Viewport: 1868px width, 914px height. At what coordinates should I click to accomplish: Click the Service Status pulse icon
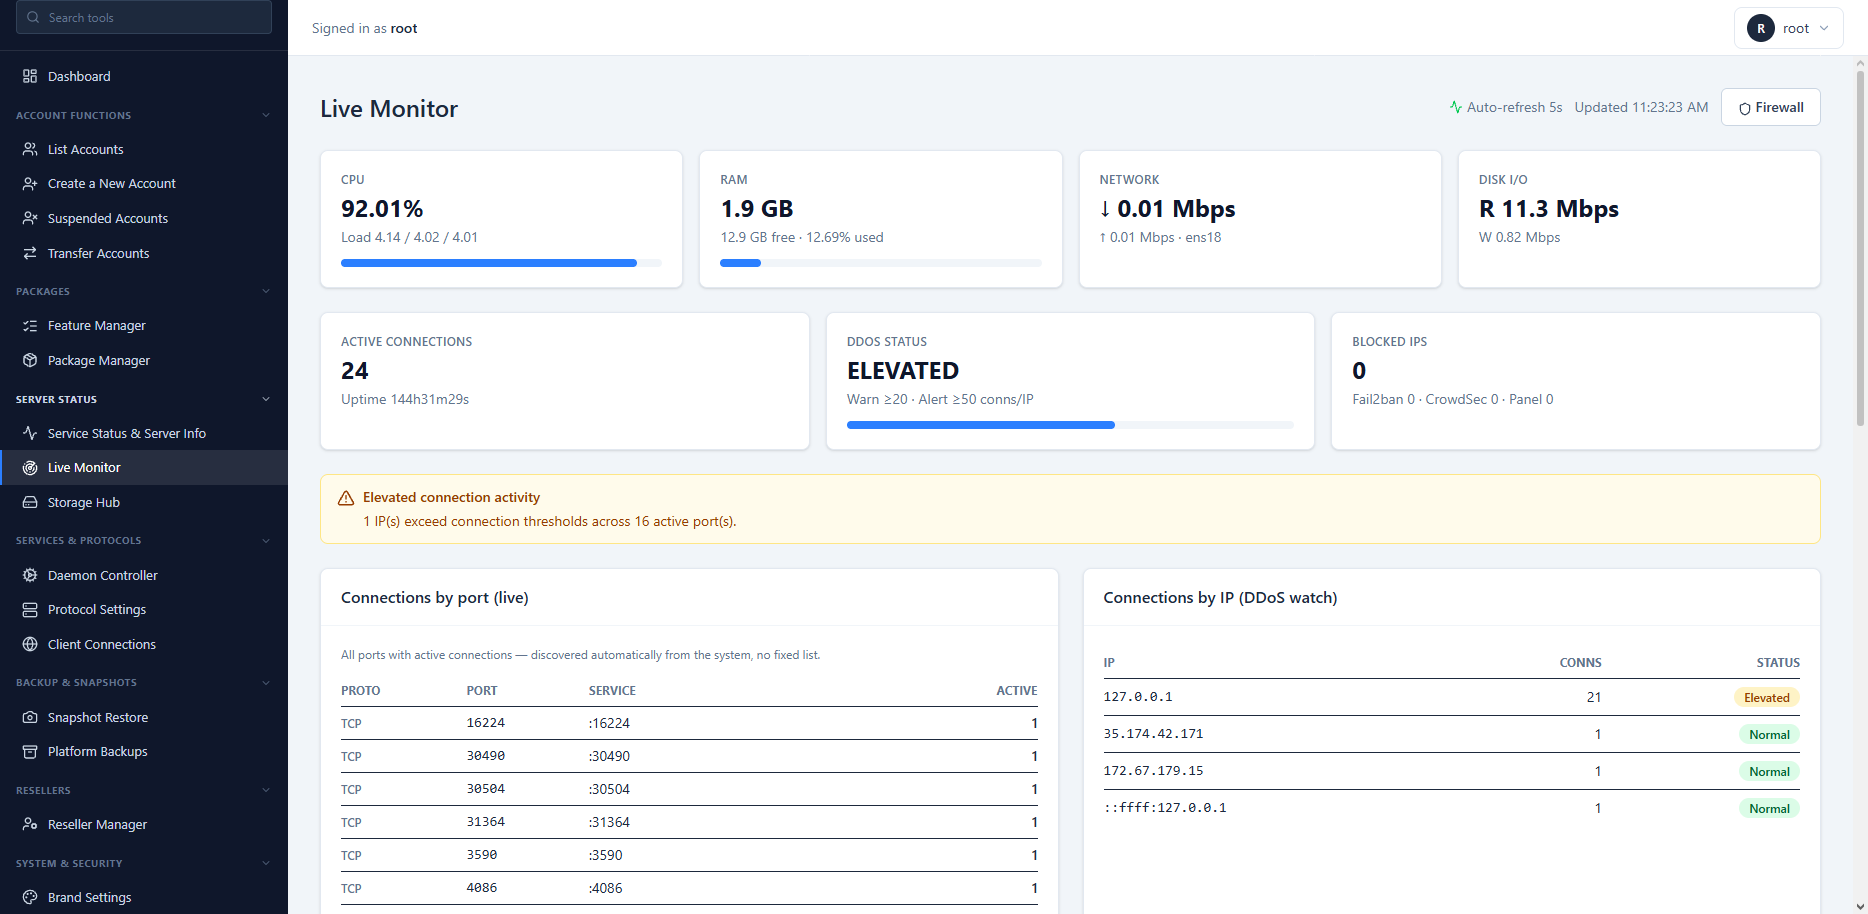pos(30,433)
